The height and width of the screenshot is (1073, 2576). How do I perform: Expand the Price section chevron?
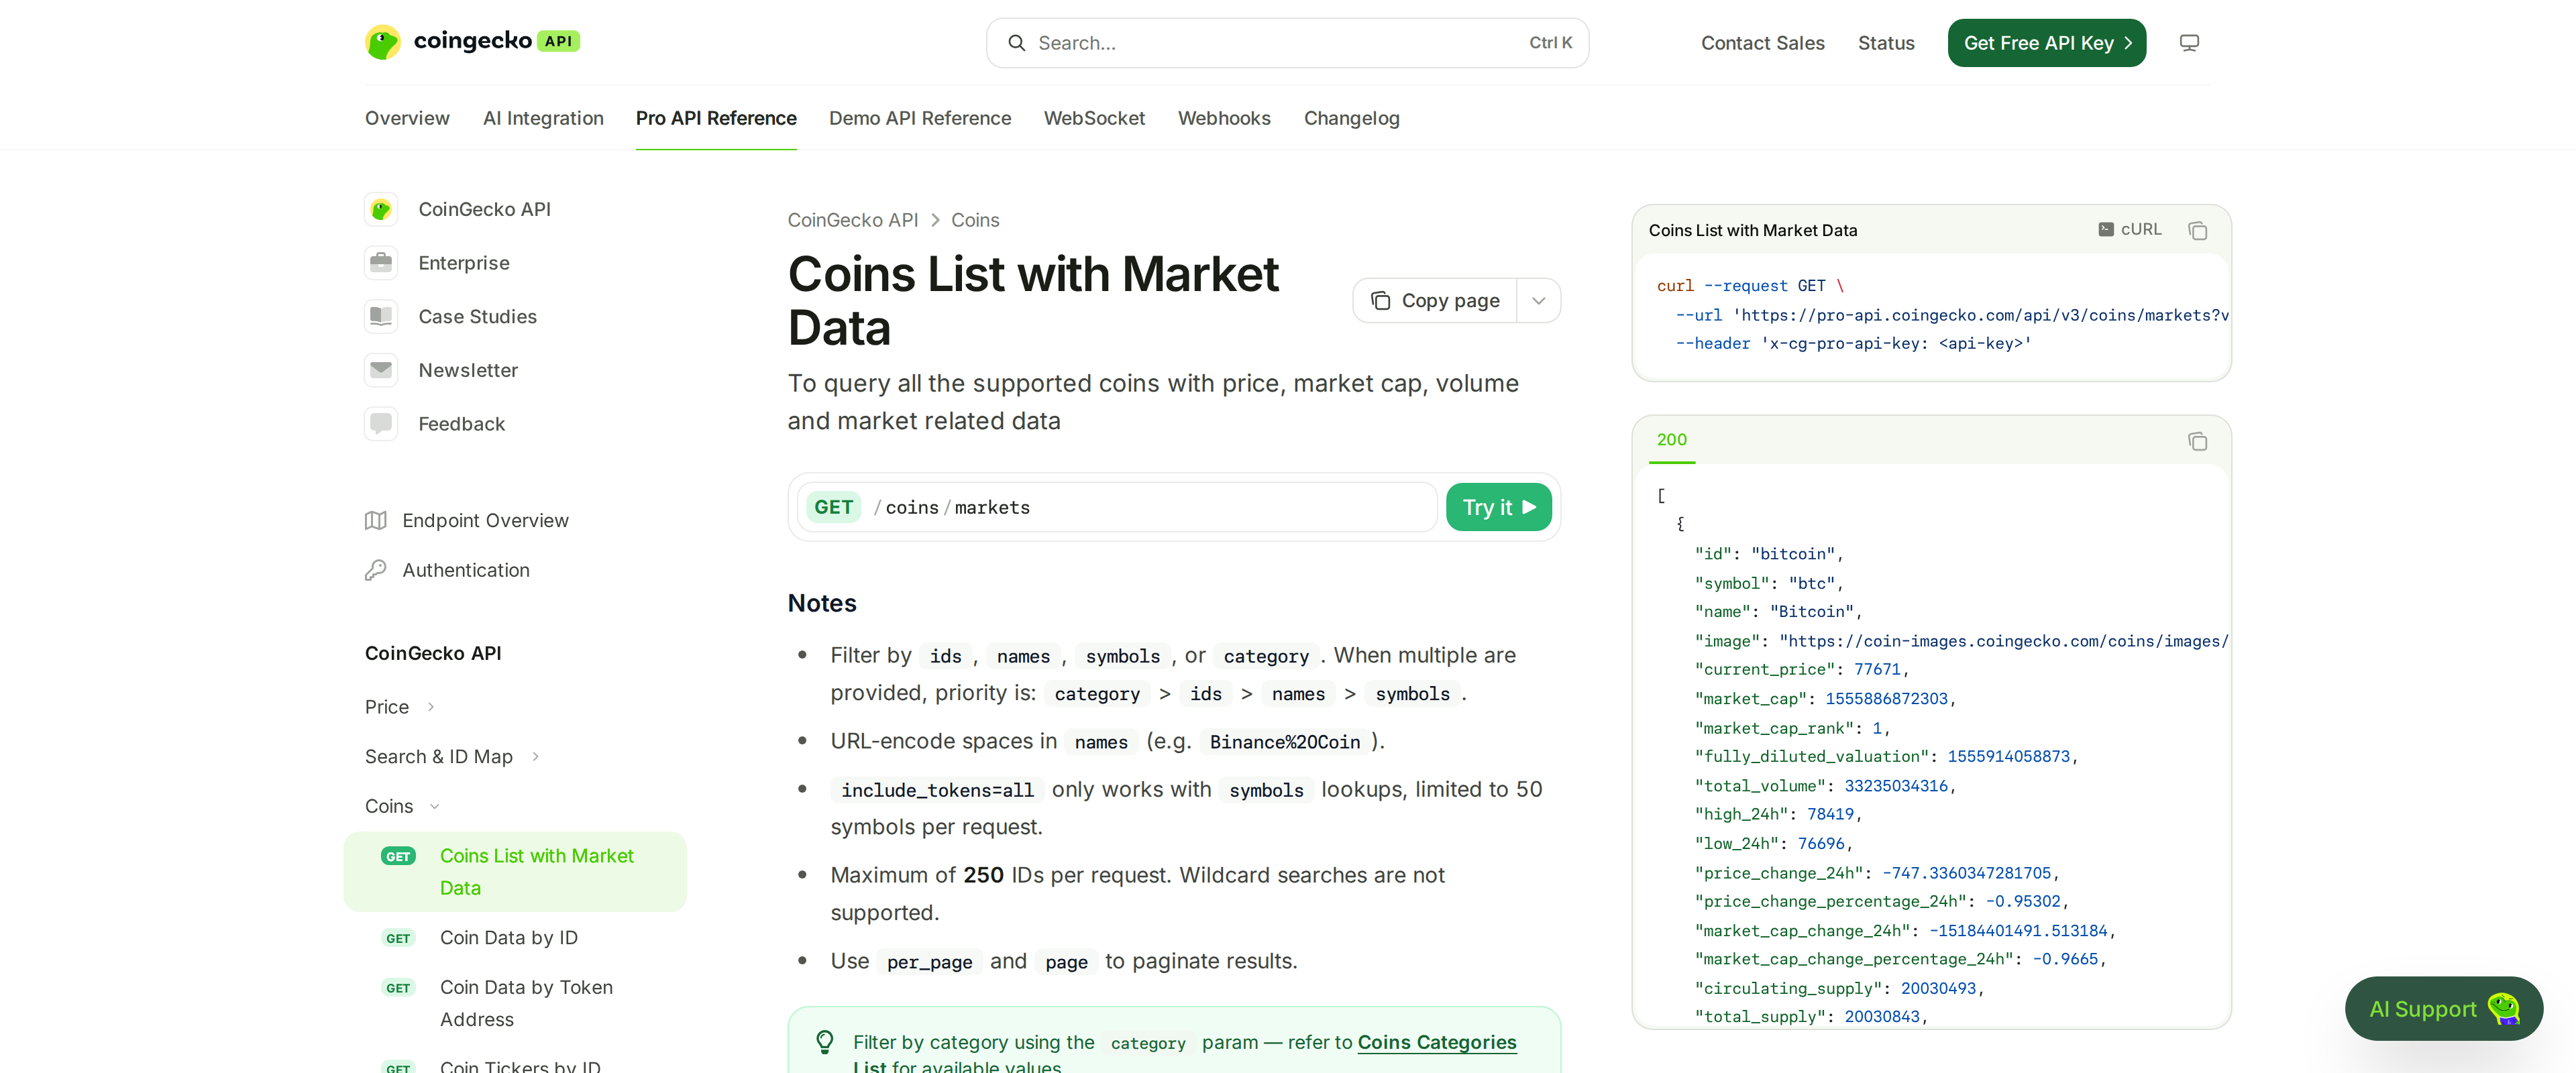(431, 707)
